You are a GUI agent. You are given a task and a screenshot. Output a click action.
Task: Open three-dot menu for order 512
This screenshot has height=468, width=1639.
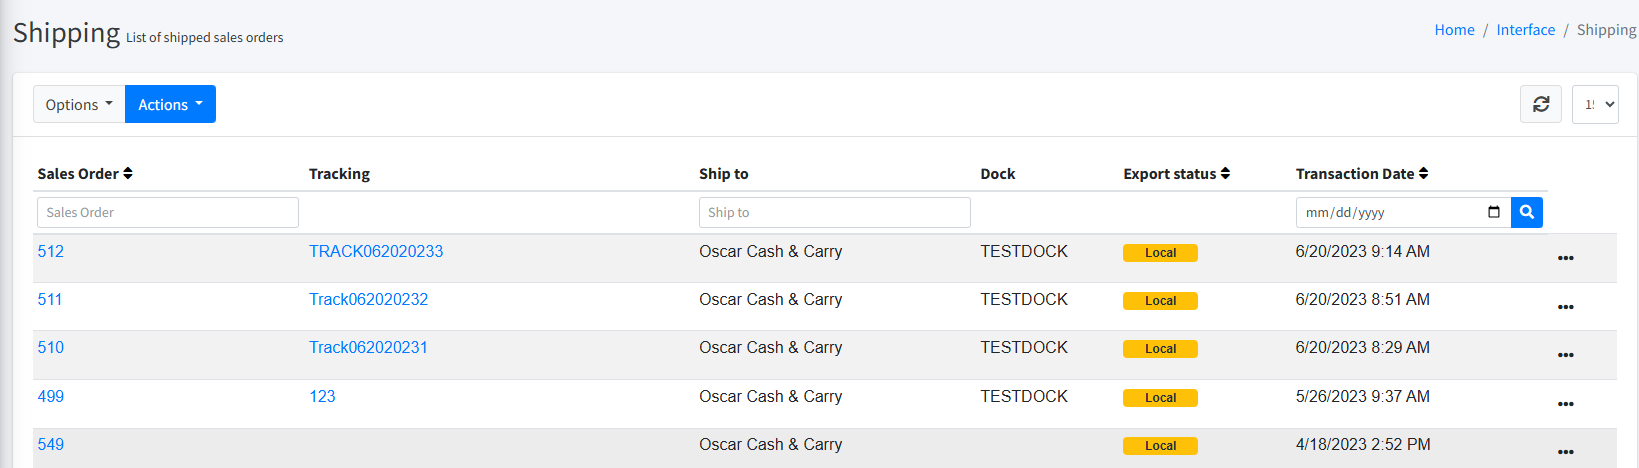[1565, 258]
